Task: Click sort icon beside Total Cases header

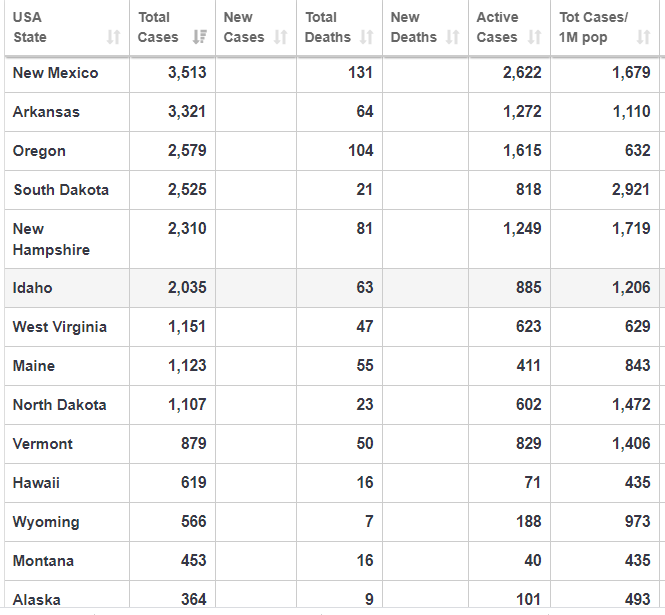Action: (x=199, y=38)
